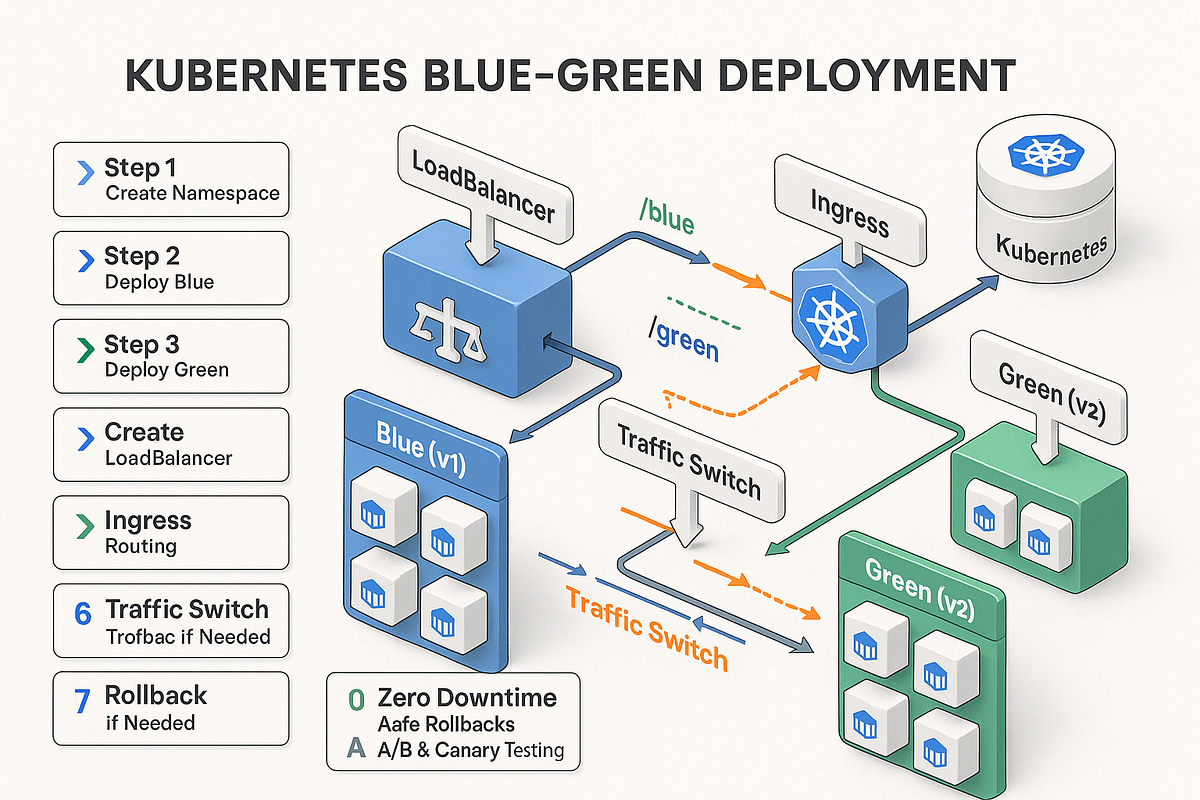This screenshot has height=800, width=1200.
Task: Expand the Ingress Routing entry
Action: (170, 532)
